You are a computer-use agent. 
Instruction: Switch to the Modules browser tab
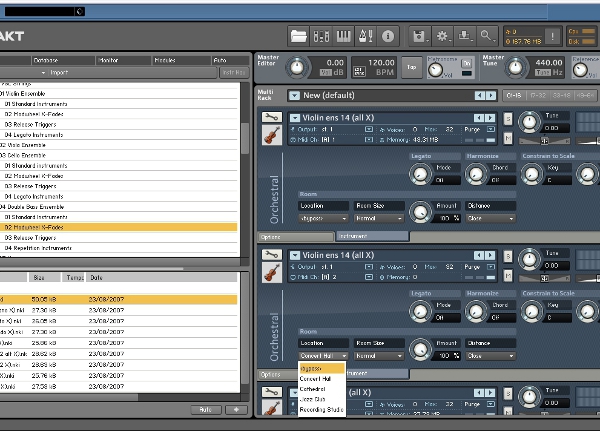pos(181,60)
